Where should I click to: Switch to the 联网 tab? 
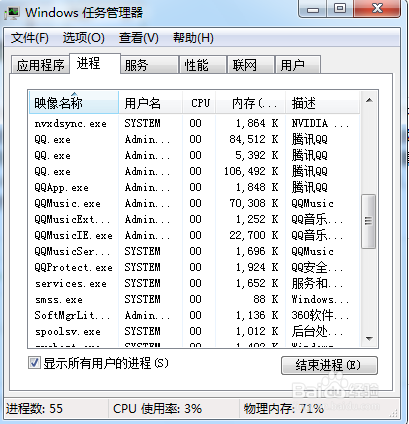click(250, 65)
